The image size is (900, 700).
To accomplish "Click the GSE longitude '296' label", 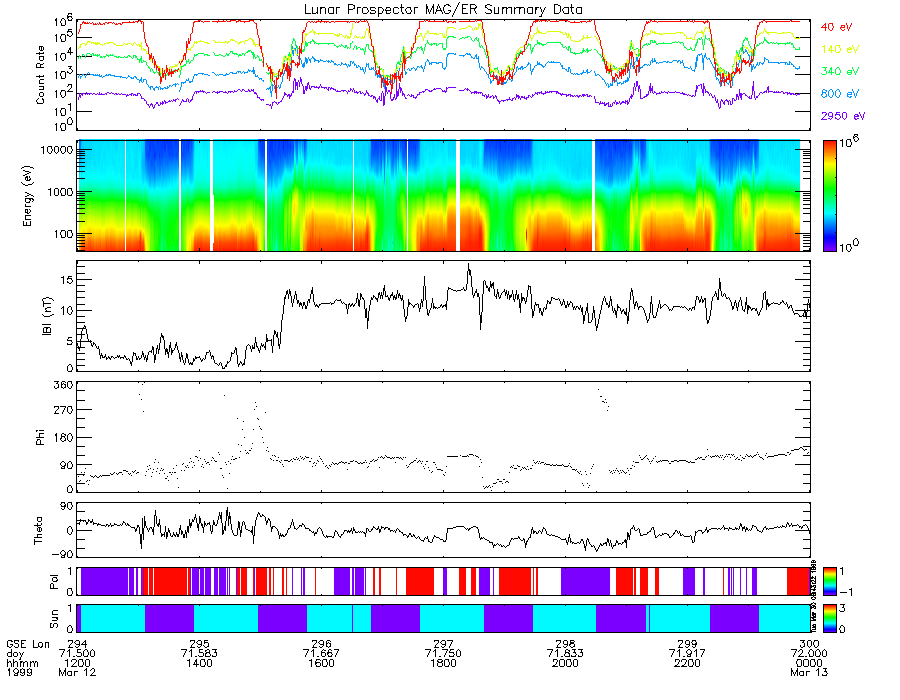I will click(321, 644).
